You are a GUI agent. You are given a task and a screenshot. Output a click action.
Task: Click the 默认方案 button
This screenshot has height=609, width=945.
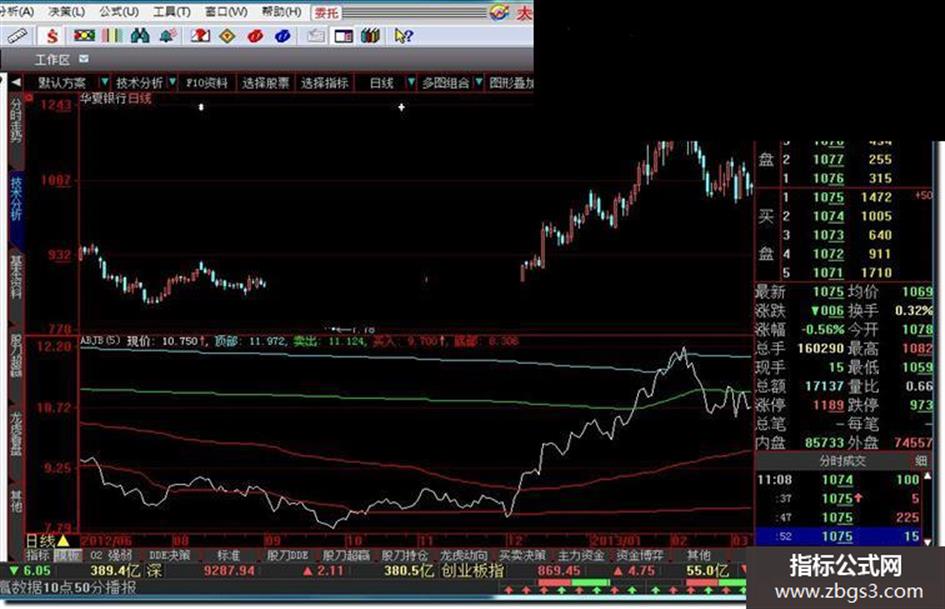(61, 83)
